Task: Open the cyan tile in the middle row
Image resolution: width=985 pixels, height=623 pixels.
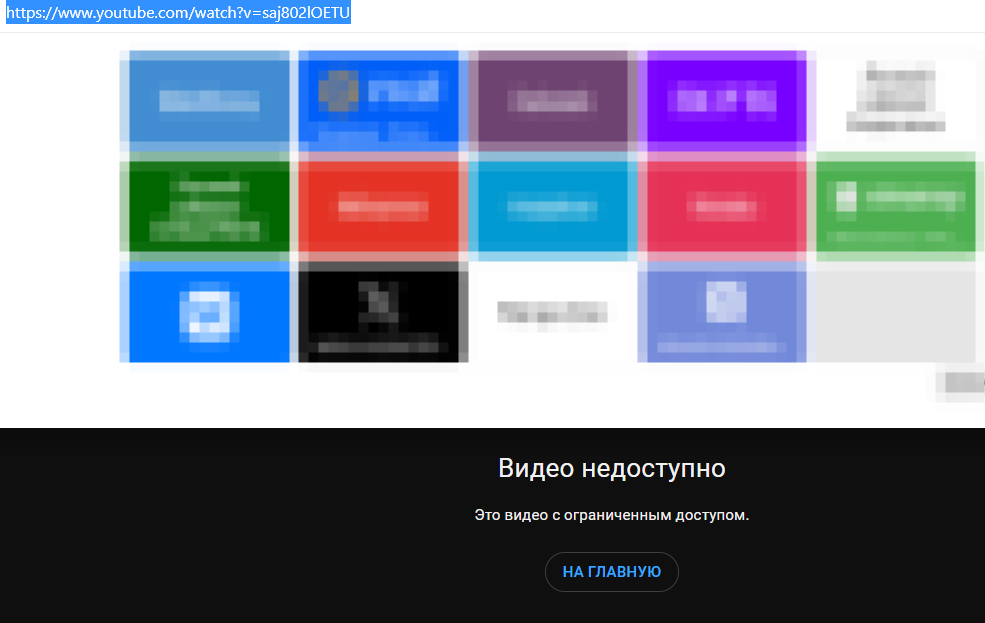Action: (551, 207)
